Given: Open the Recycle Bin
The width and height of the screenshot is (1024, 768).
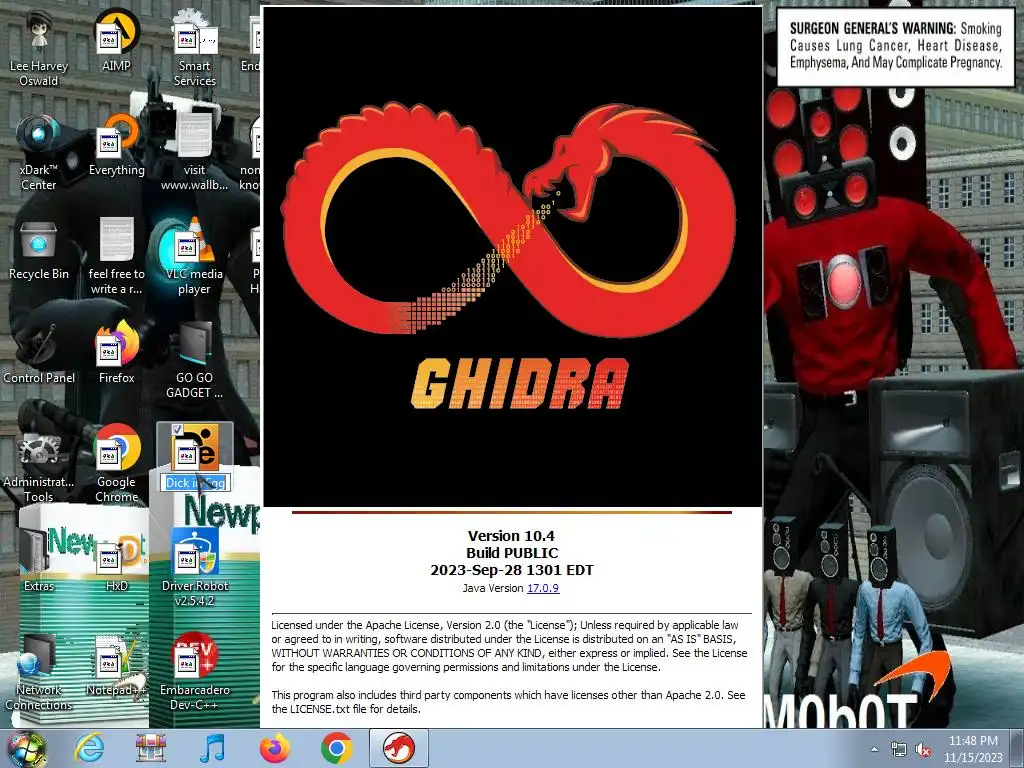Looking at the screenshot, I should (x=39, y=249).
